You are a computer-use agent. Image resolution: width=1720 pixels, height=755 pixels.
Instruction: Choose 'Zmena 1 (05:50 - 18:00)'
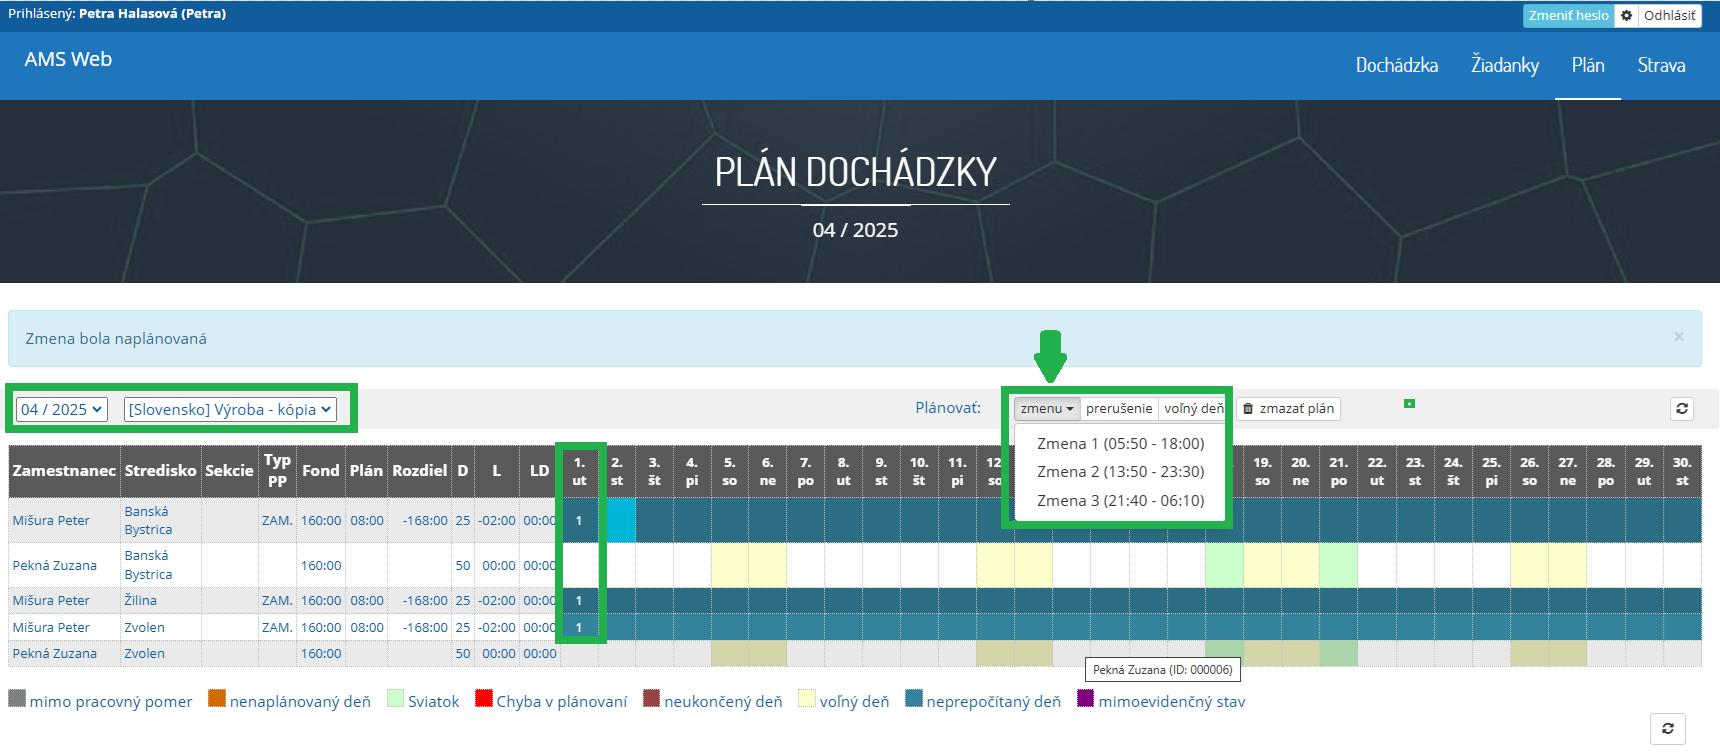click(x=1120, y=443)
